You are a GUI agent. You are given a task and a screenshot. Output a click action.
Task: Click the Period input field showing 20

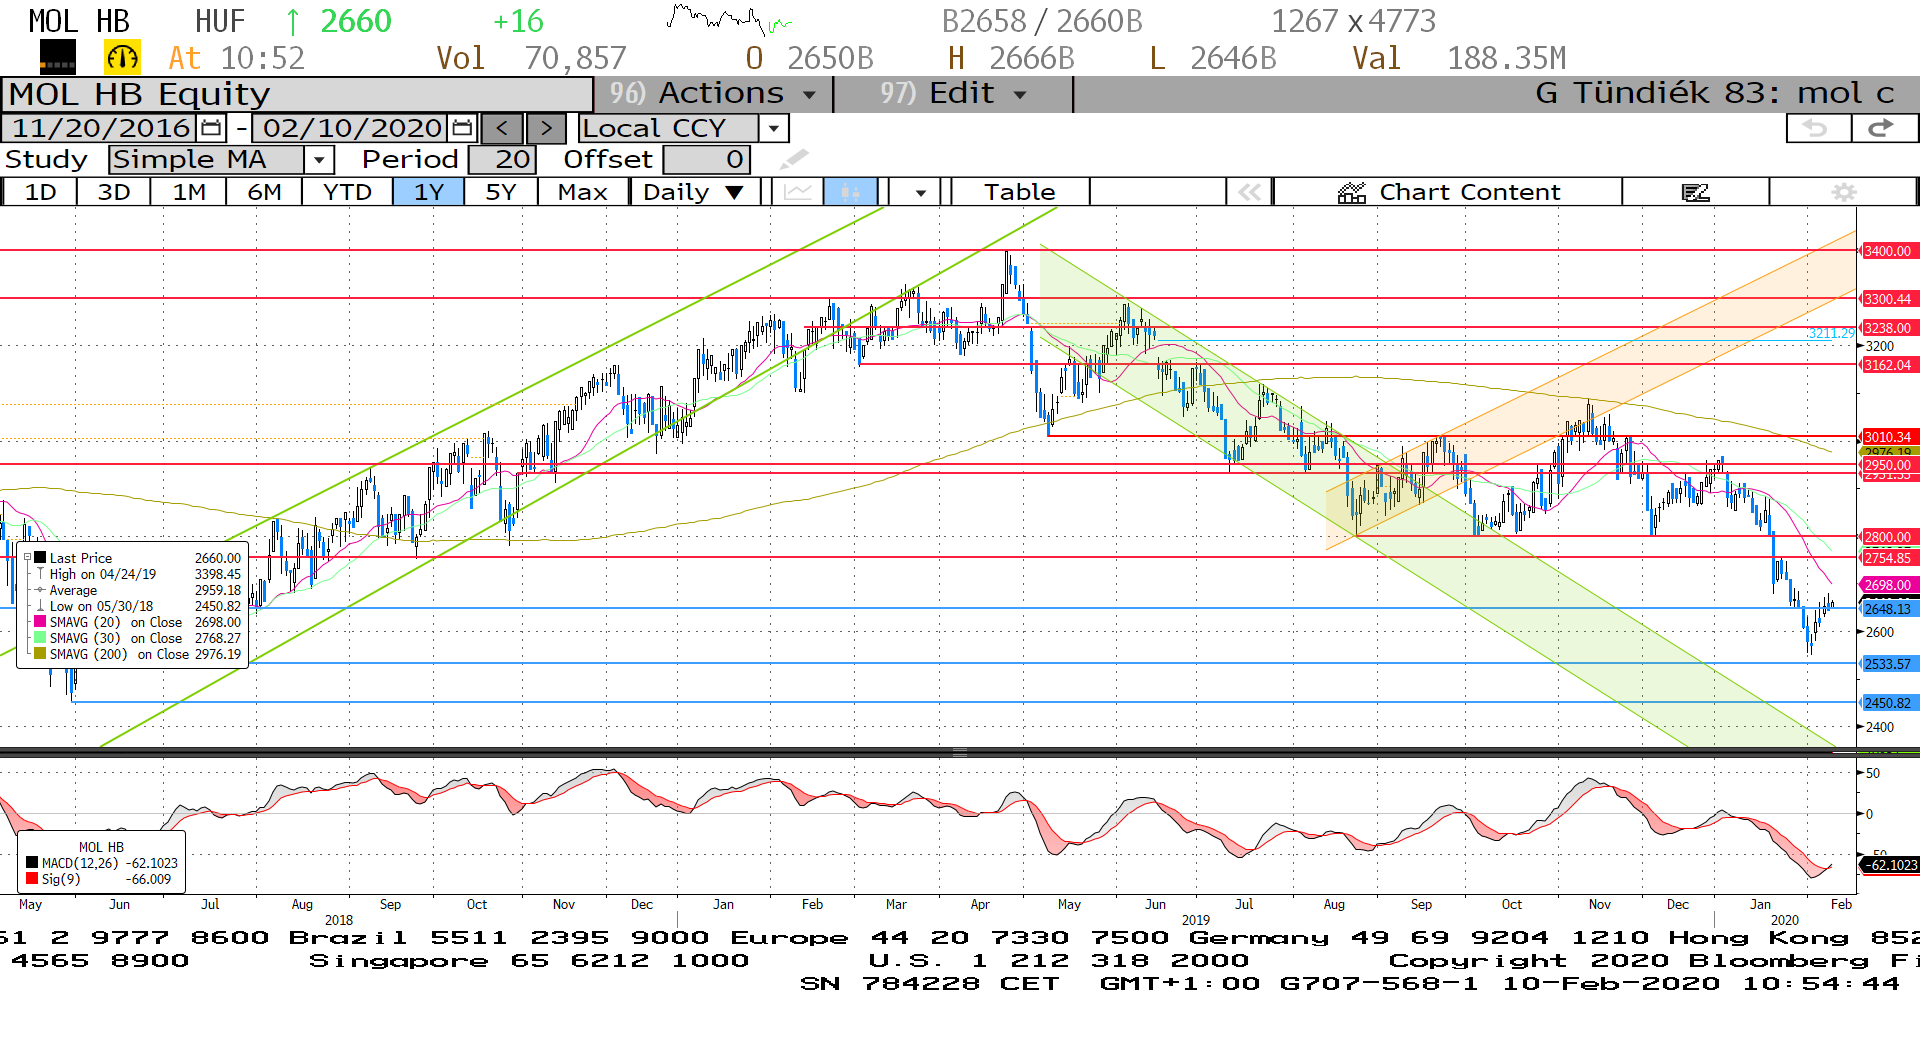[x=503, y=159]
